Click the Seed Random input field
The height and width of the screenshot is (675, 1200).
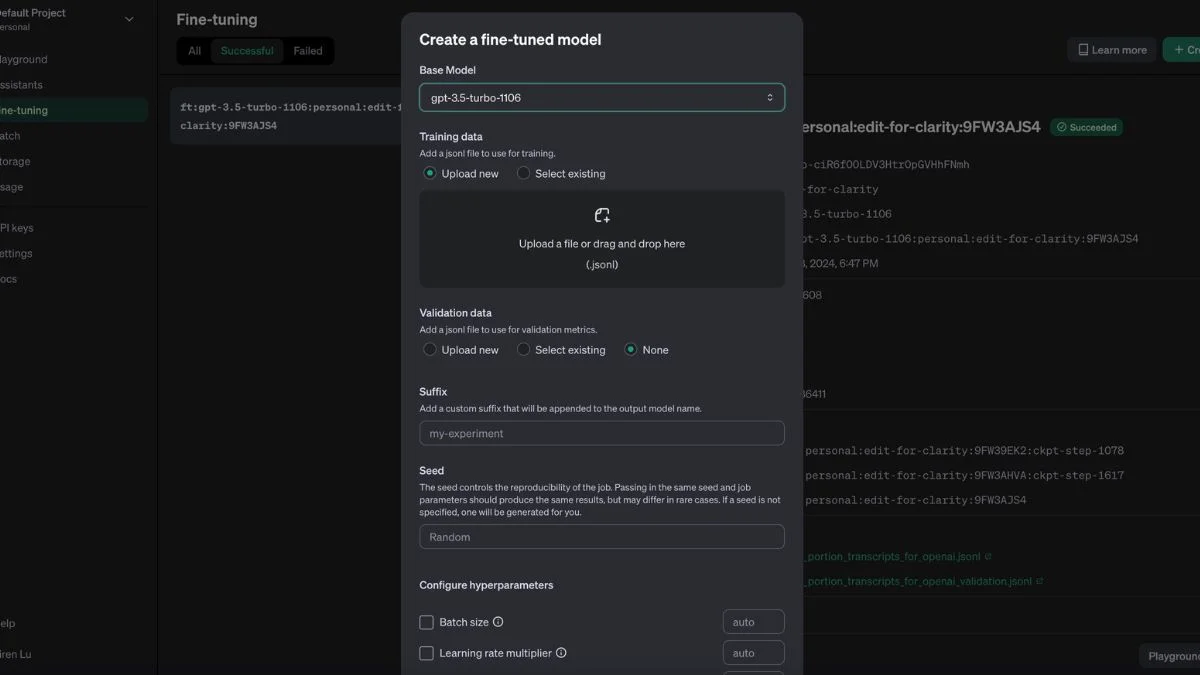click(602, 537)
